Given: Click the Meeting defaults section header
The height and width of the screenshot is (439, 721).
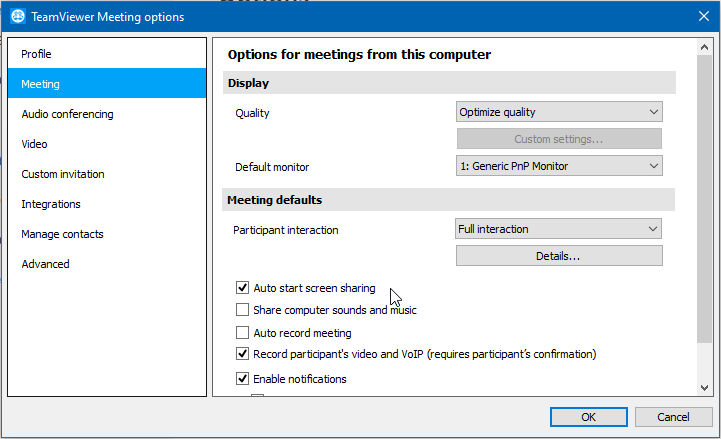Looking at the screenshot, I should [x=448, y=200].
